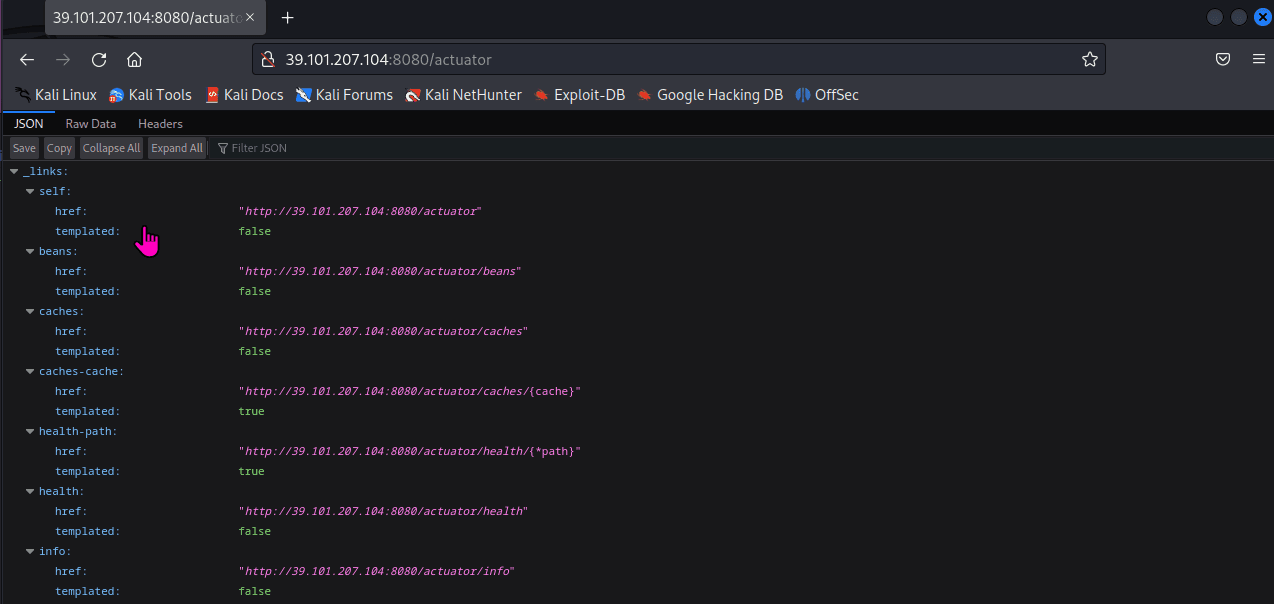Collapse the _links root node
The height and width of the screenshot is (604, 1274).
[14, 172]
